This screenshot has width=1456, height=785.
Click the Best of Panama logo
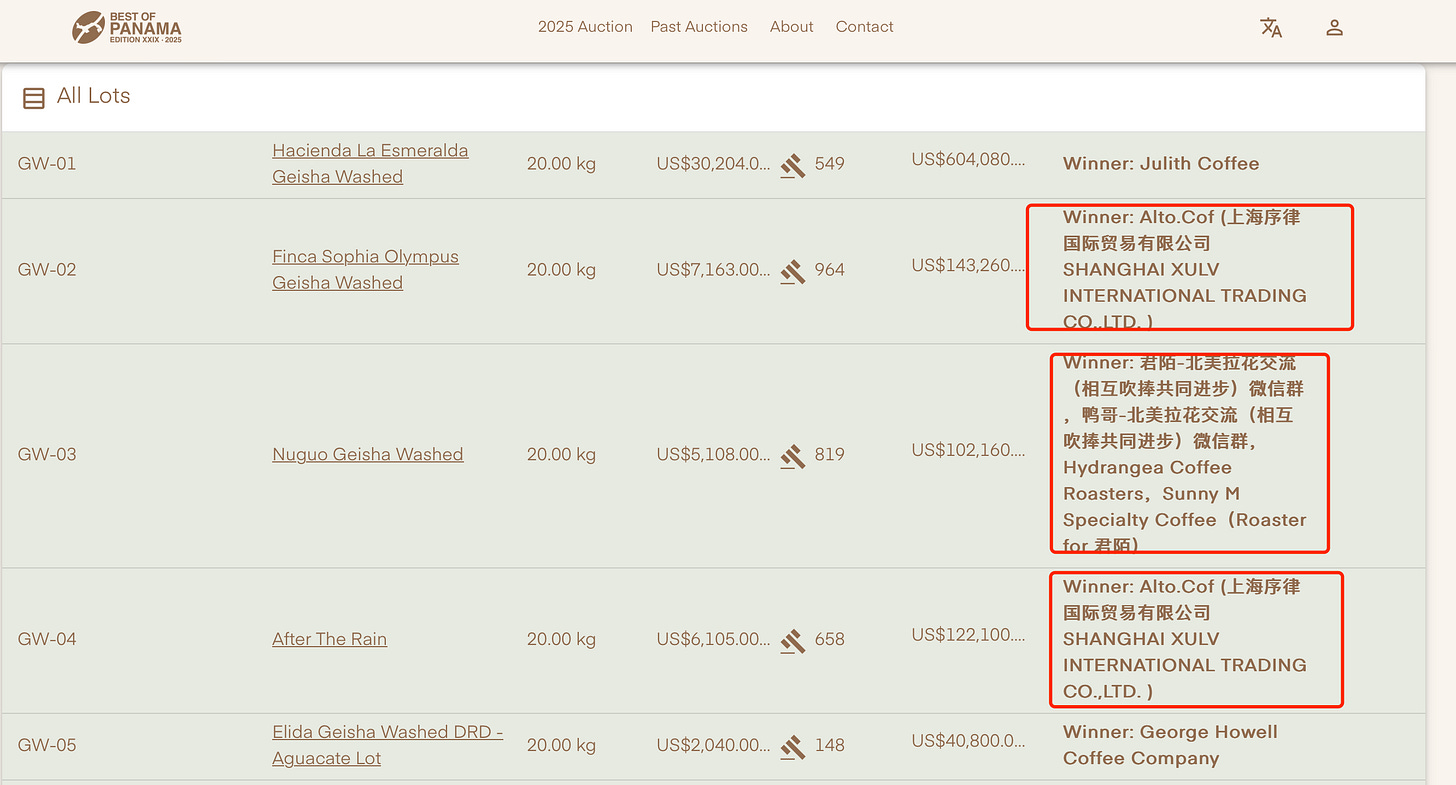point(127,28)
